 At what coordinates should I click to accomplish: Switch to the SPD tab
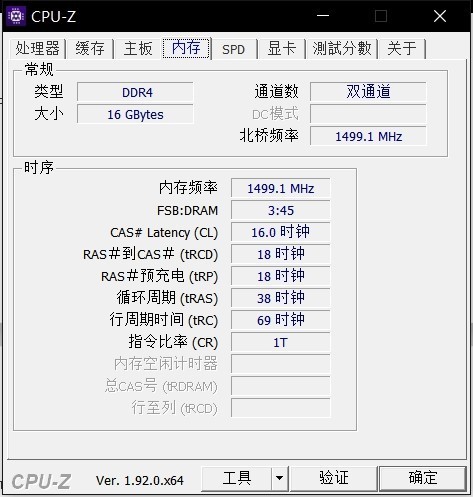(x=233, y=49)
